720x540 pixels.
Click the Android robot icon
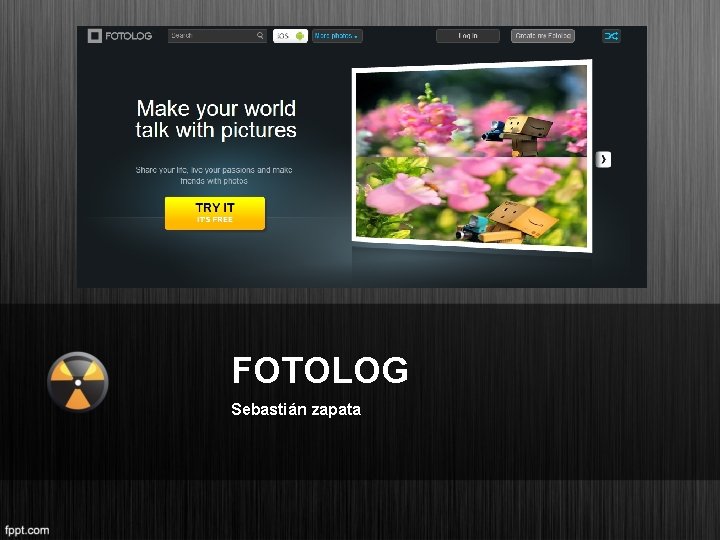pos(300,36)
